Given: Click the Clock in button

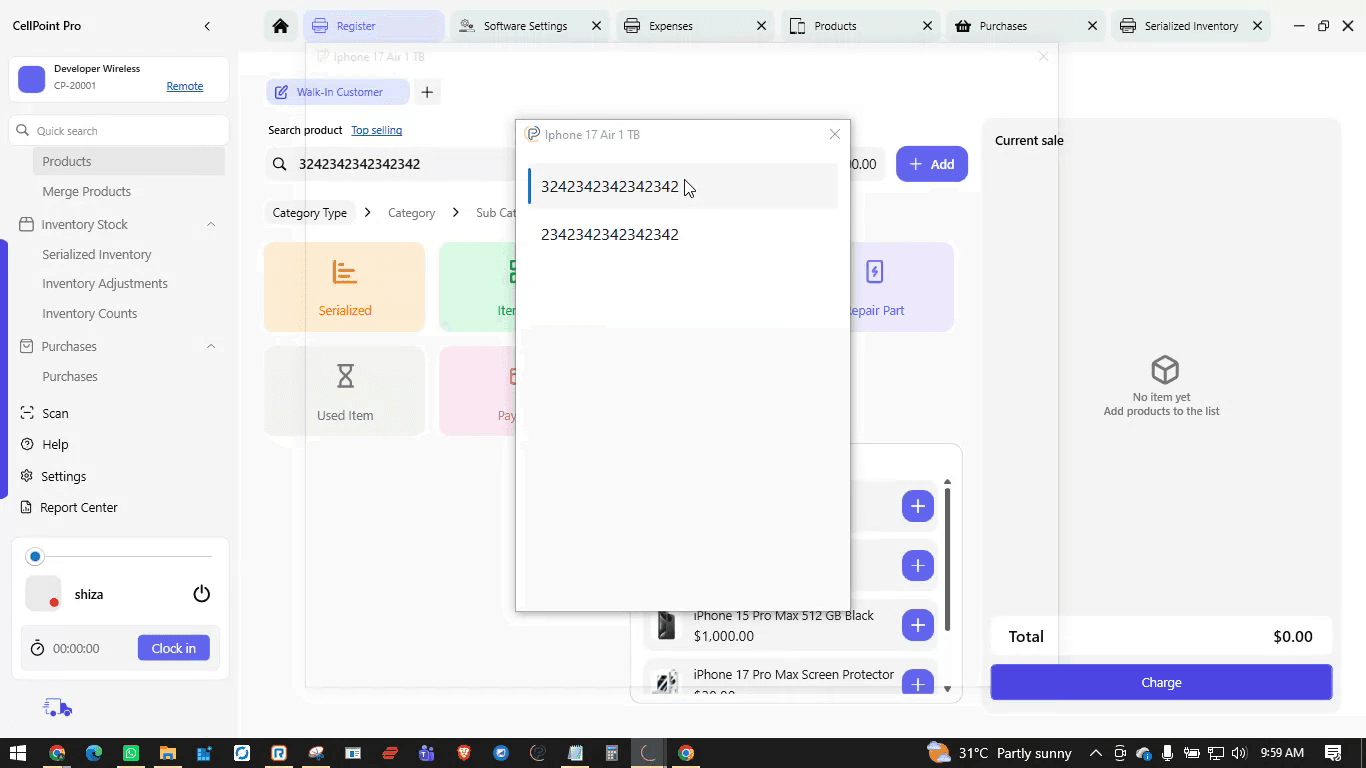Looking at the screenshot, I should point(174,648).
